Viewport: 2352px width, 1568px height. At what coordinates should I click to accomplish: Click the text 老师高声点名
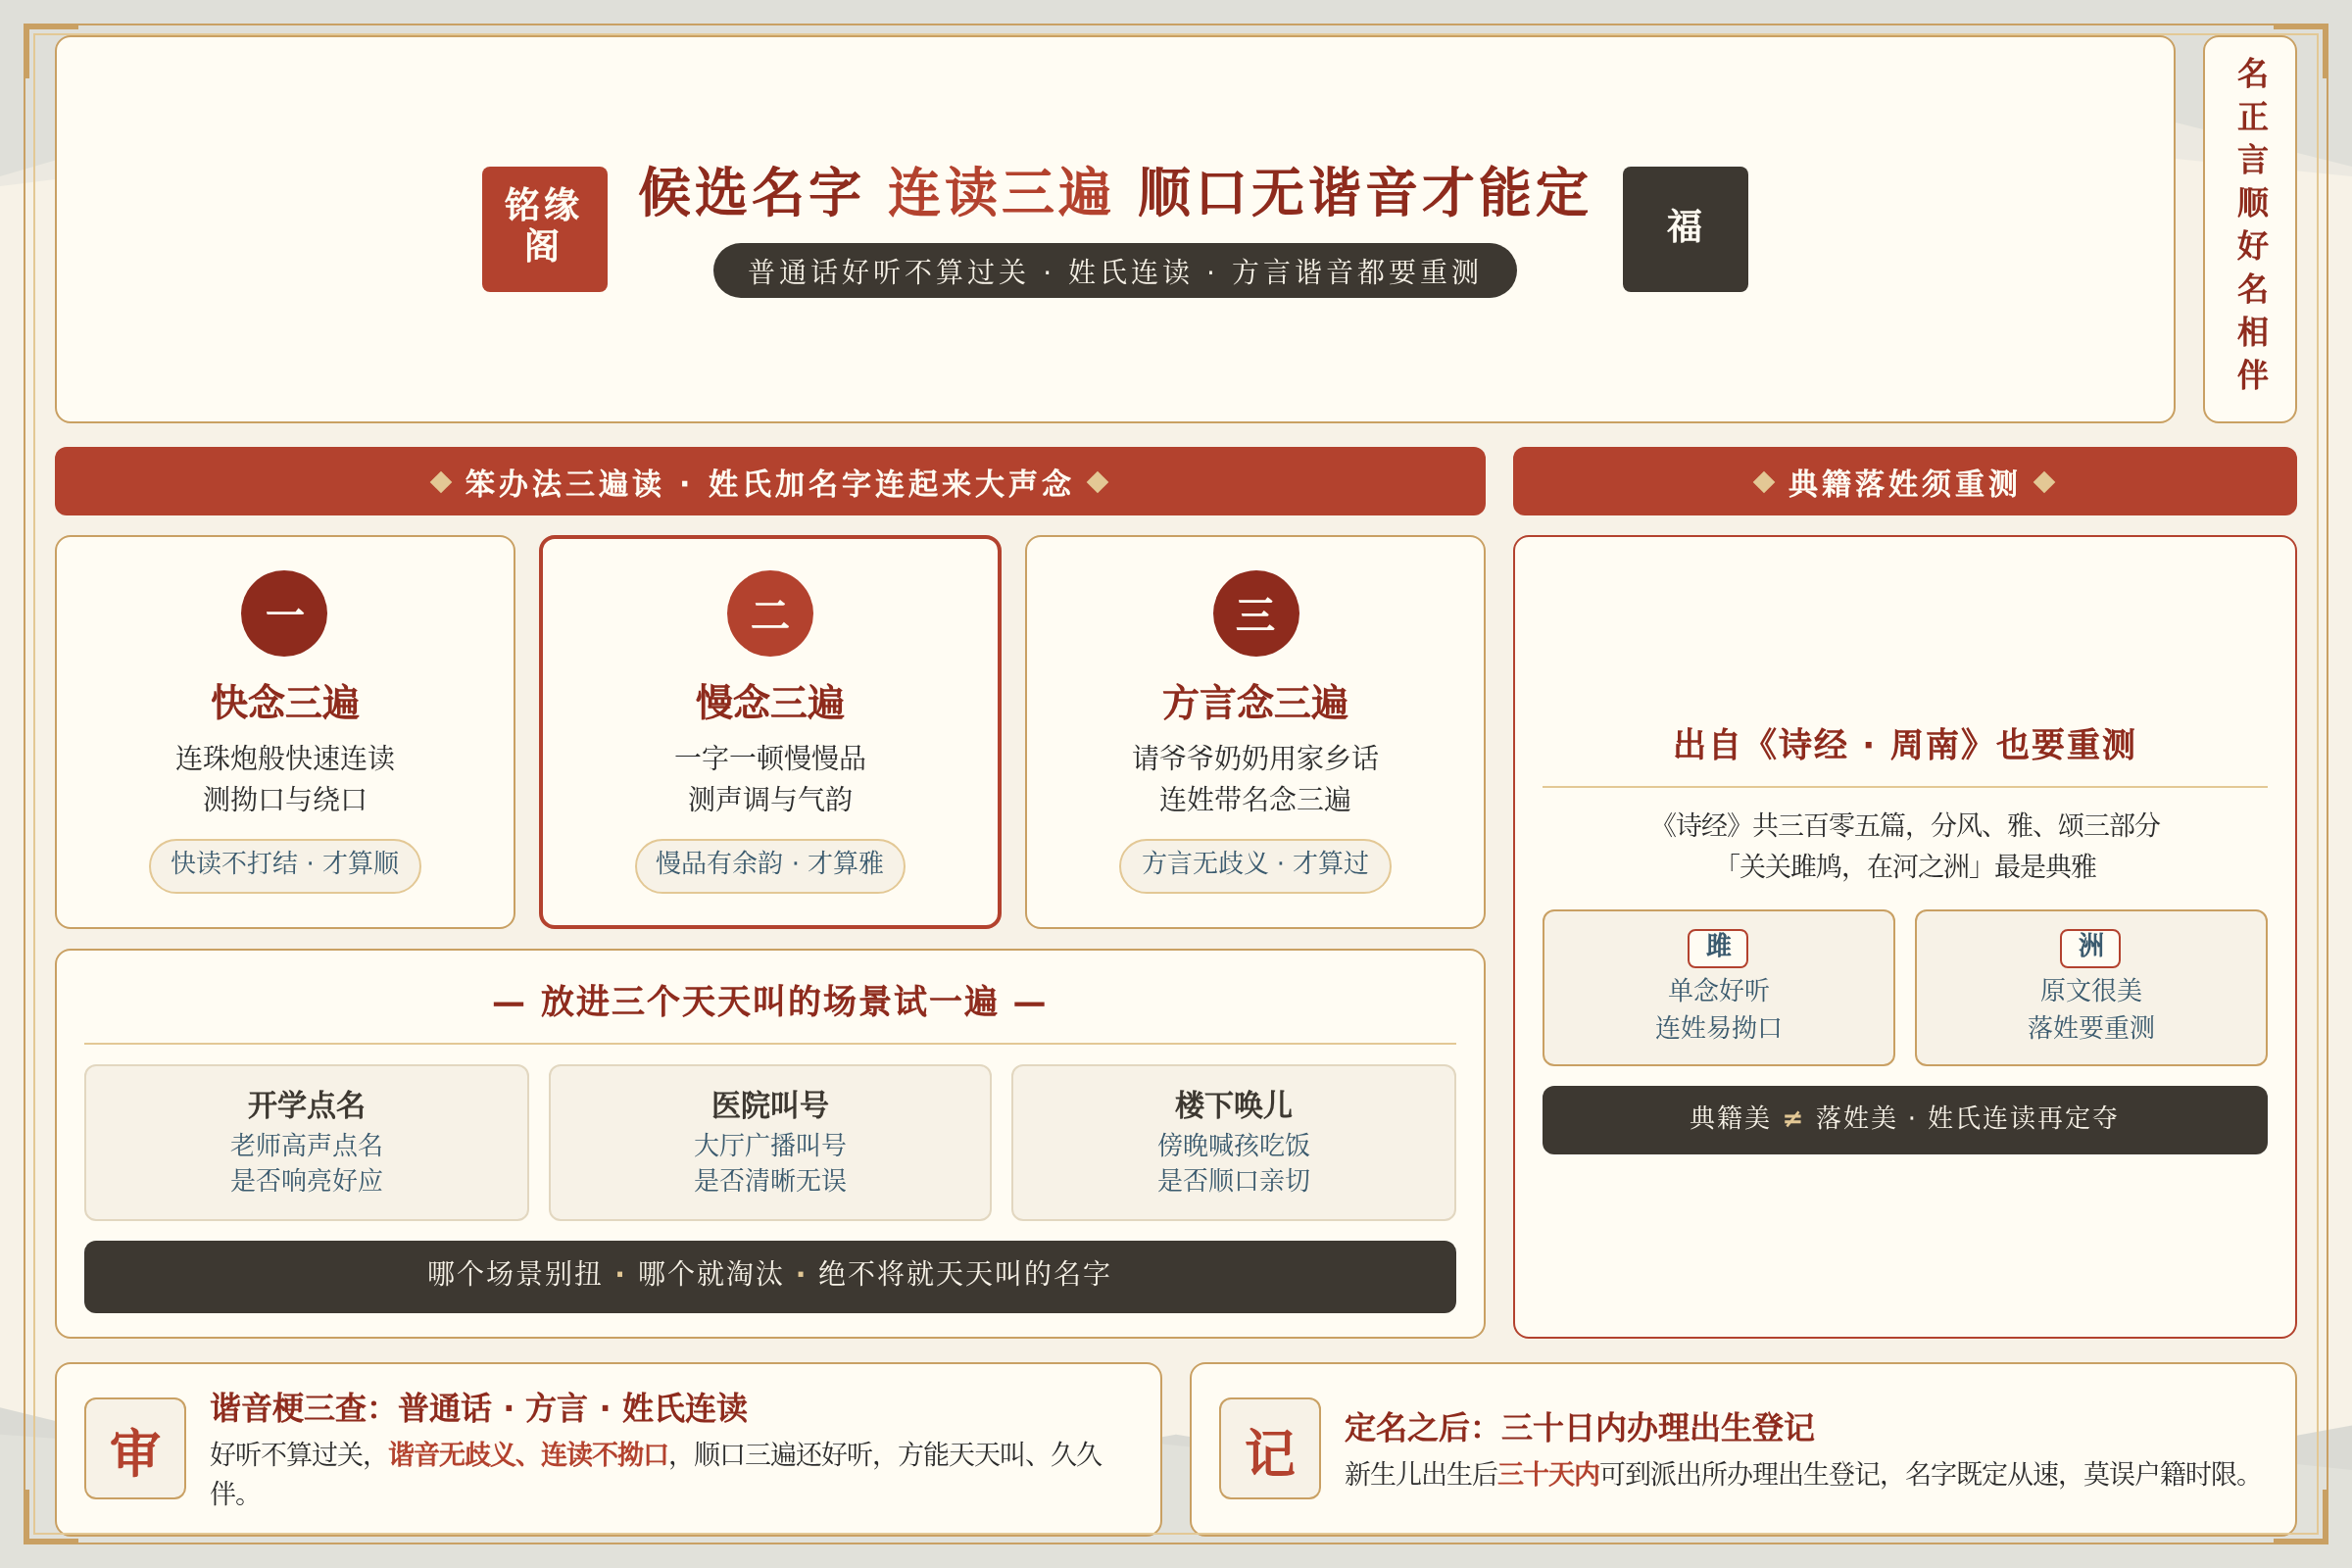pyautogui.click(x=306, y=1145)
